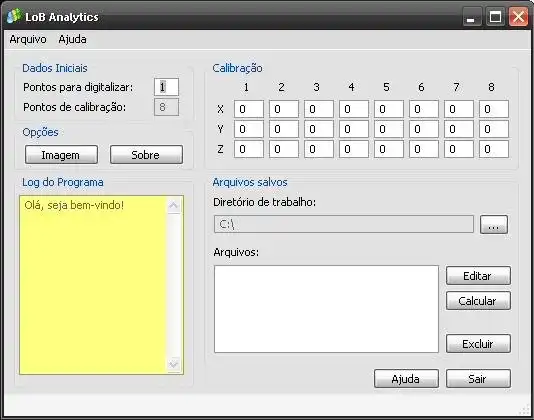Click inside the Arquivos list box
Screen dimensions: 534x420
(326, 309)
